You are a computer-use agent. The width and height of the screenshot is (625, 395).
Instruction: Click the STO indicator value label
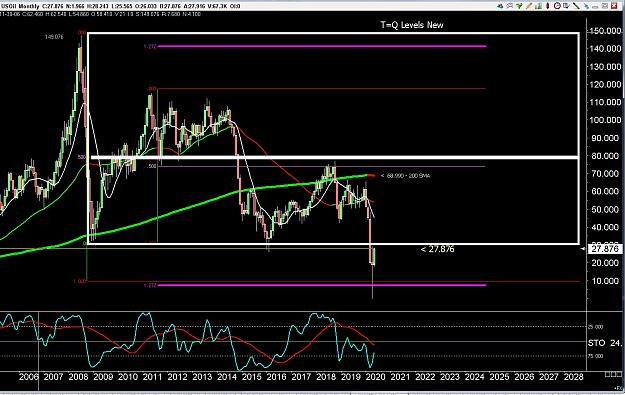(605, 343)
